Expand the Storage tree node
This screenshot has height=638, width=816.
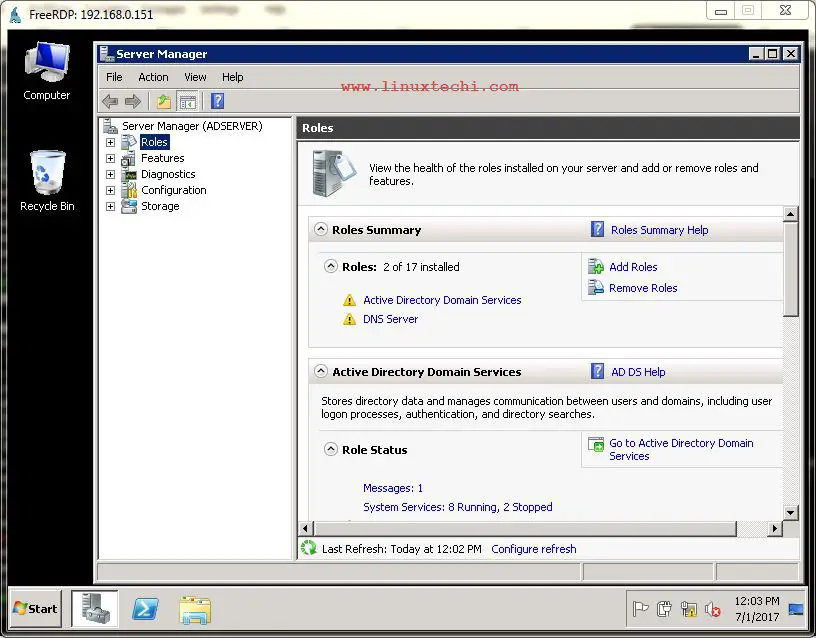(110, 207)
